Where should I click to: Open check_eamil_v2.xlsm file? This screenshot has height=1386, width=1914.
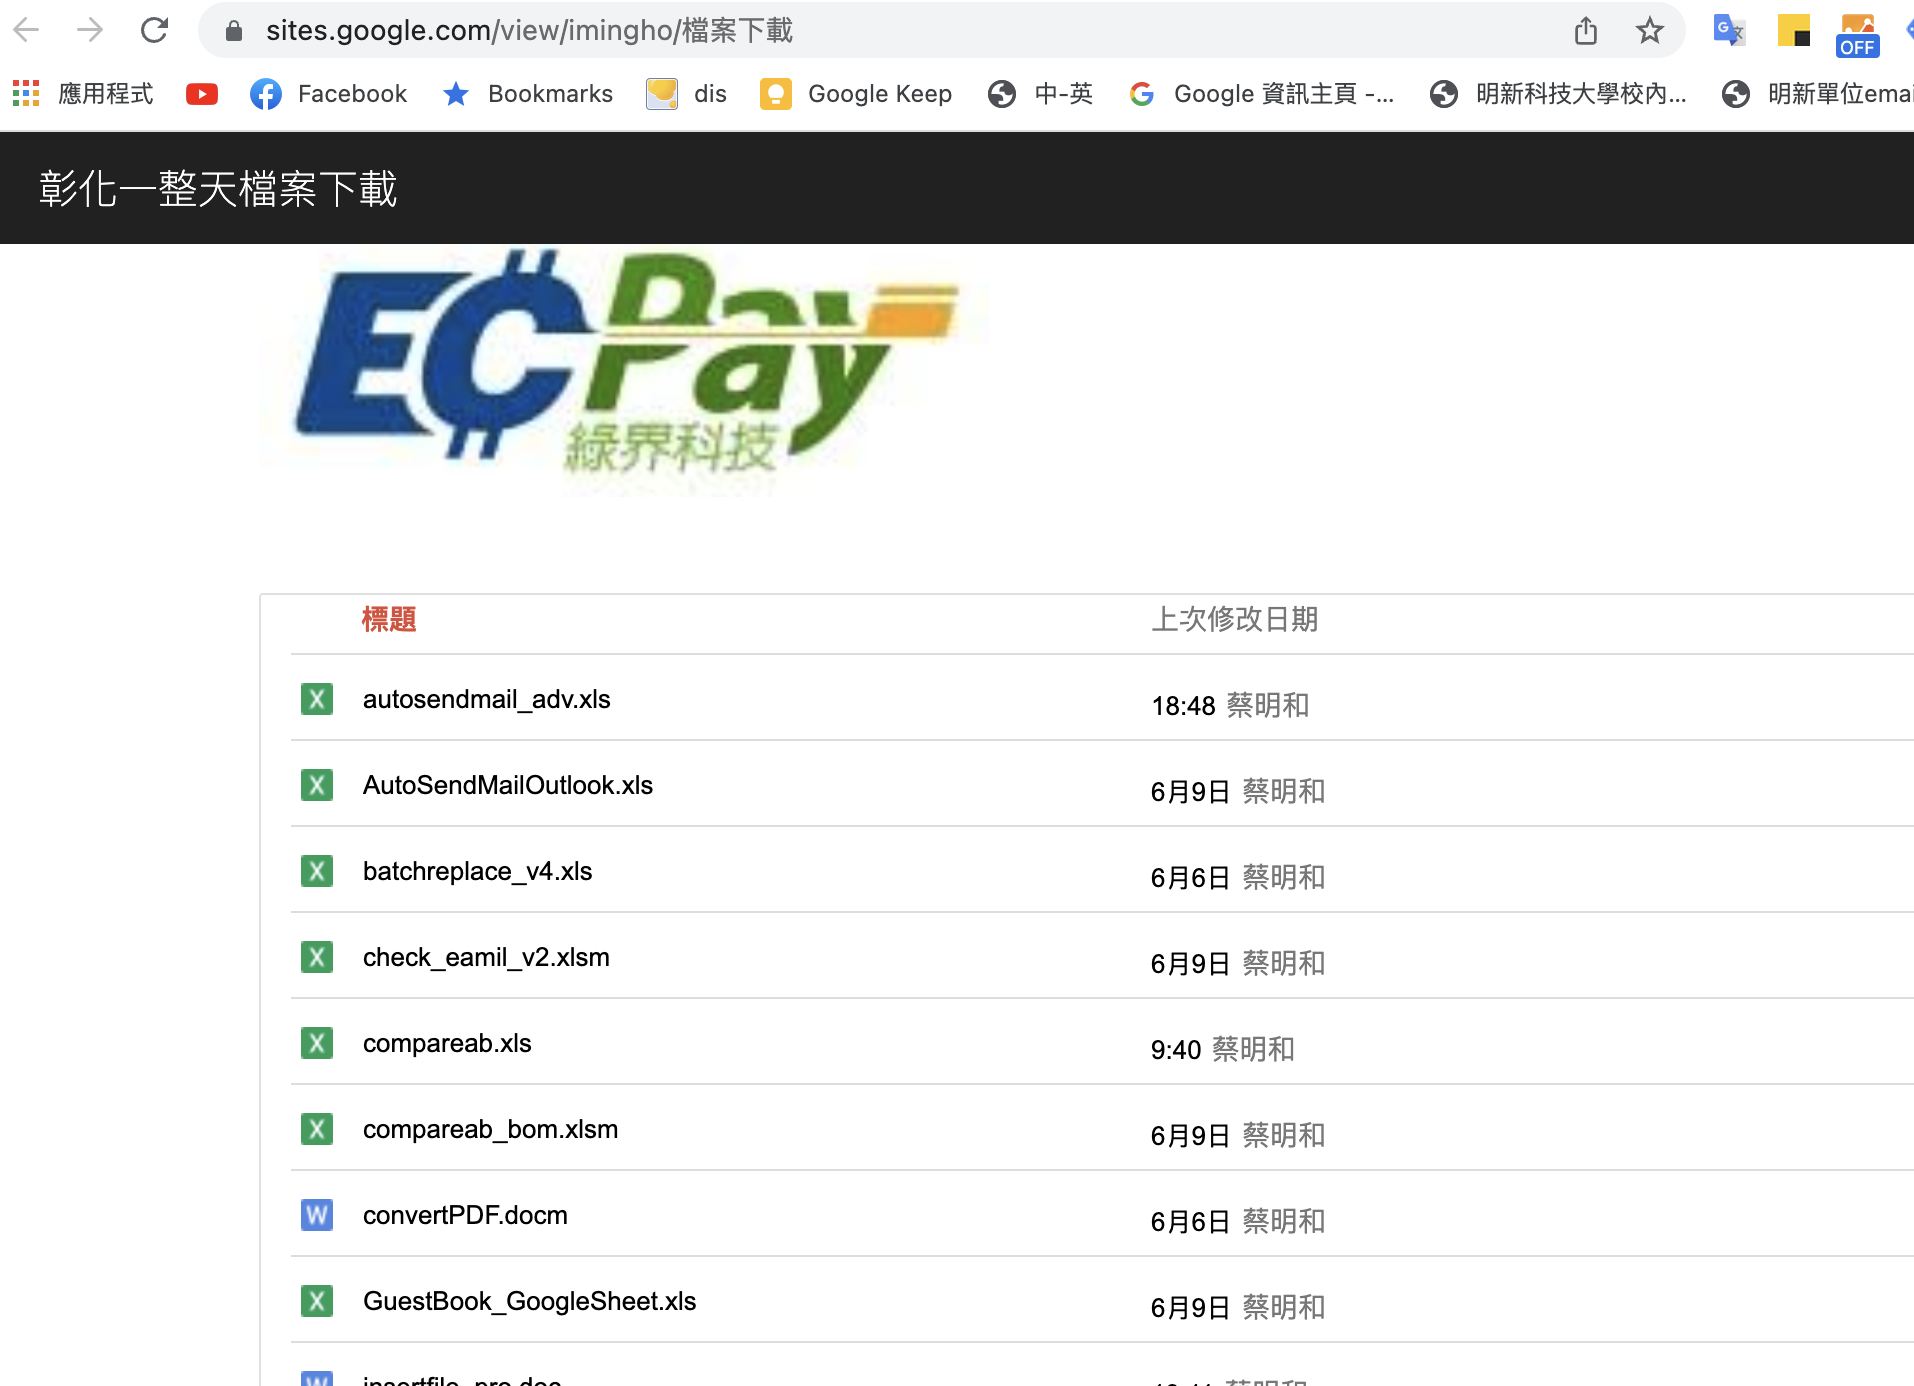tap(486, 957)
